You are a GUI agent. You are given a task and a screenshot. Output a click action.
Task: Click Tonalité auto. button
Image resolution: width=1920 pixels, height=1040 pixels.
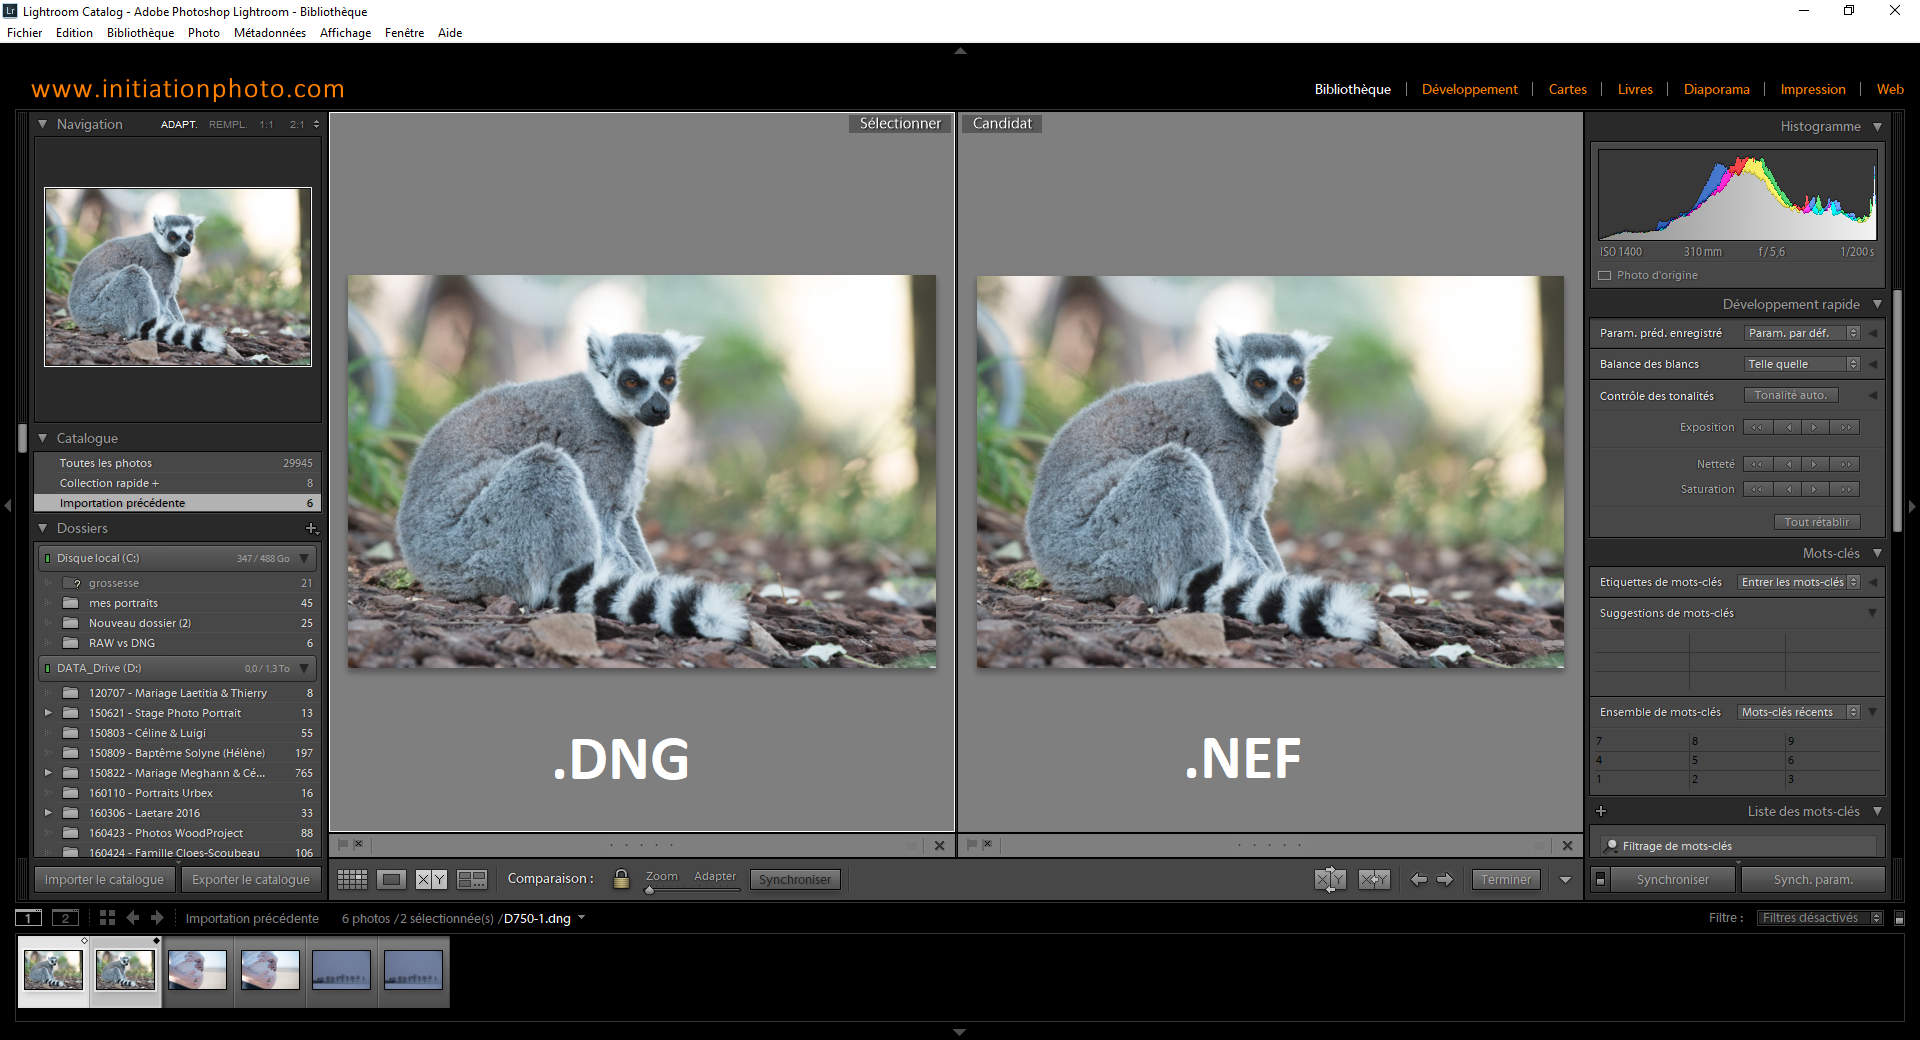pyautogui.click(x=1790, y=395)
